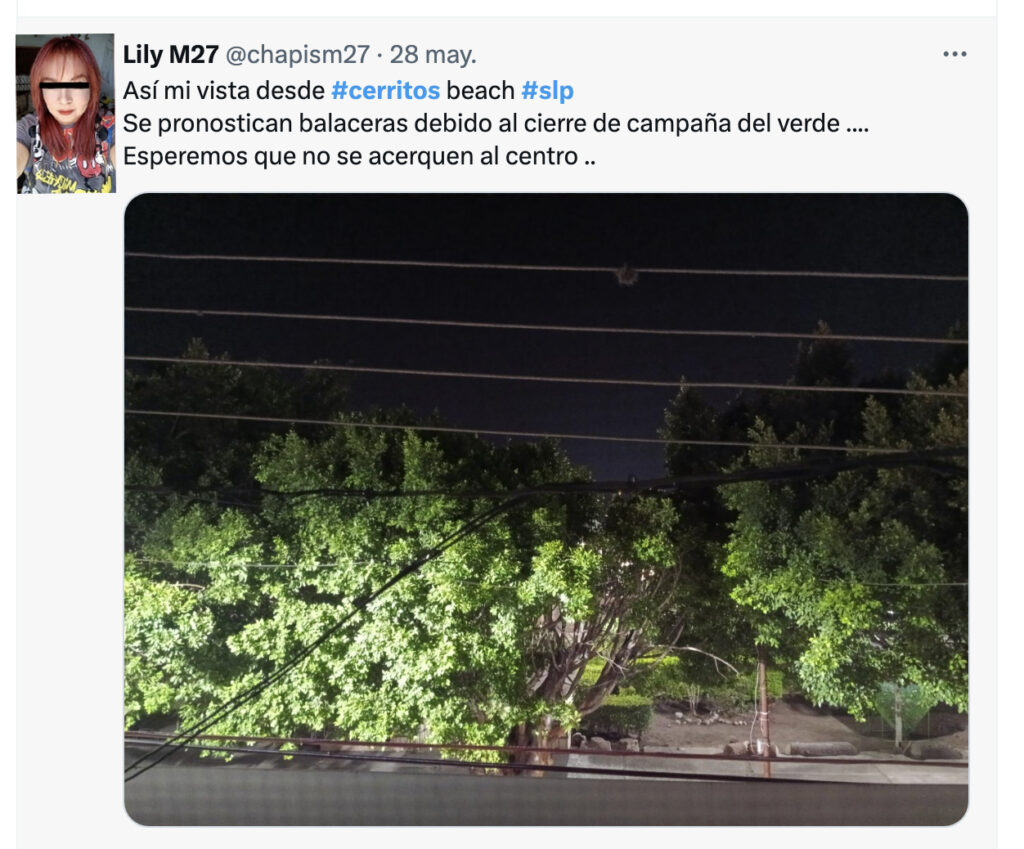Screen dimensions: 1024x849
Task: Open Lily M27's profile picture
Action: 65,114
